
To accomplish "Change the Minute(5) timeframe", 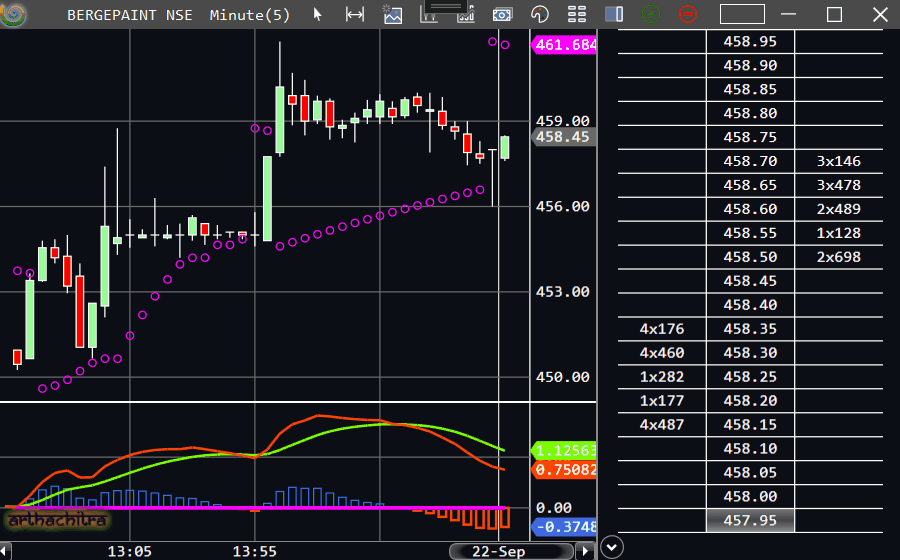I will (250, 15).
